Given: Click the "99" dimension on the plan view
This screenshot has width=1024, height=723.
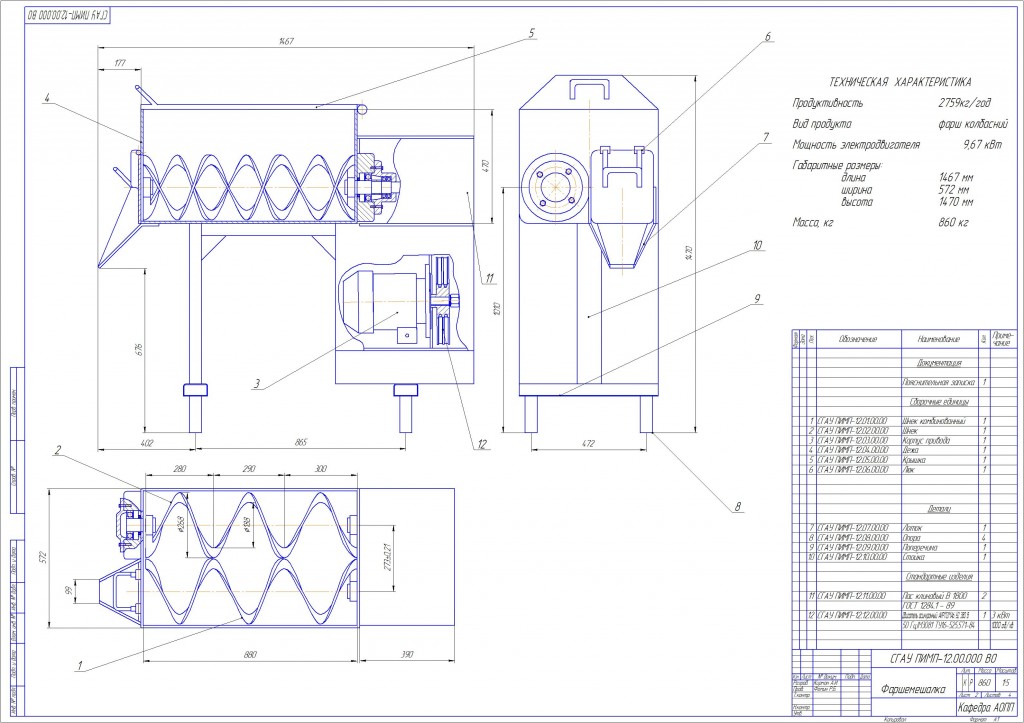Looking at the screenshot, I should (68, 591).
